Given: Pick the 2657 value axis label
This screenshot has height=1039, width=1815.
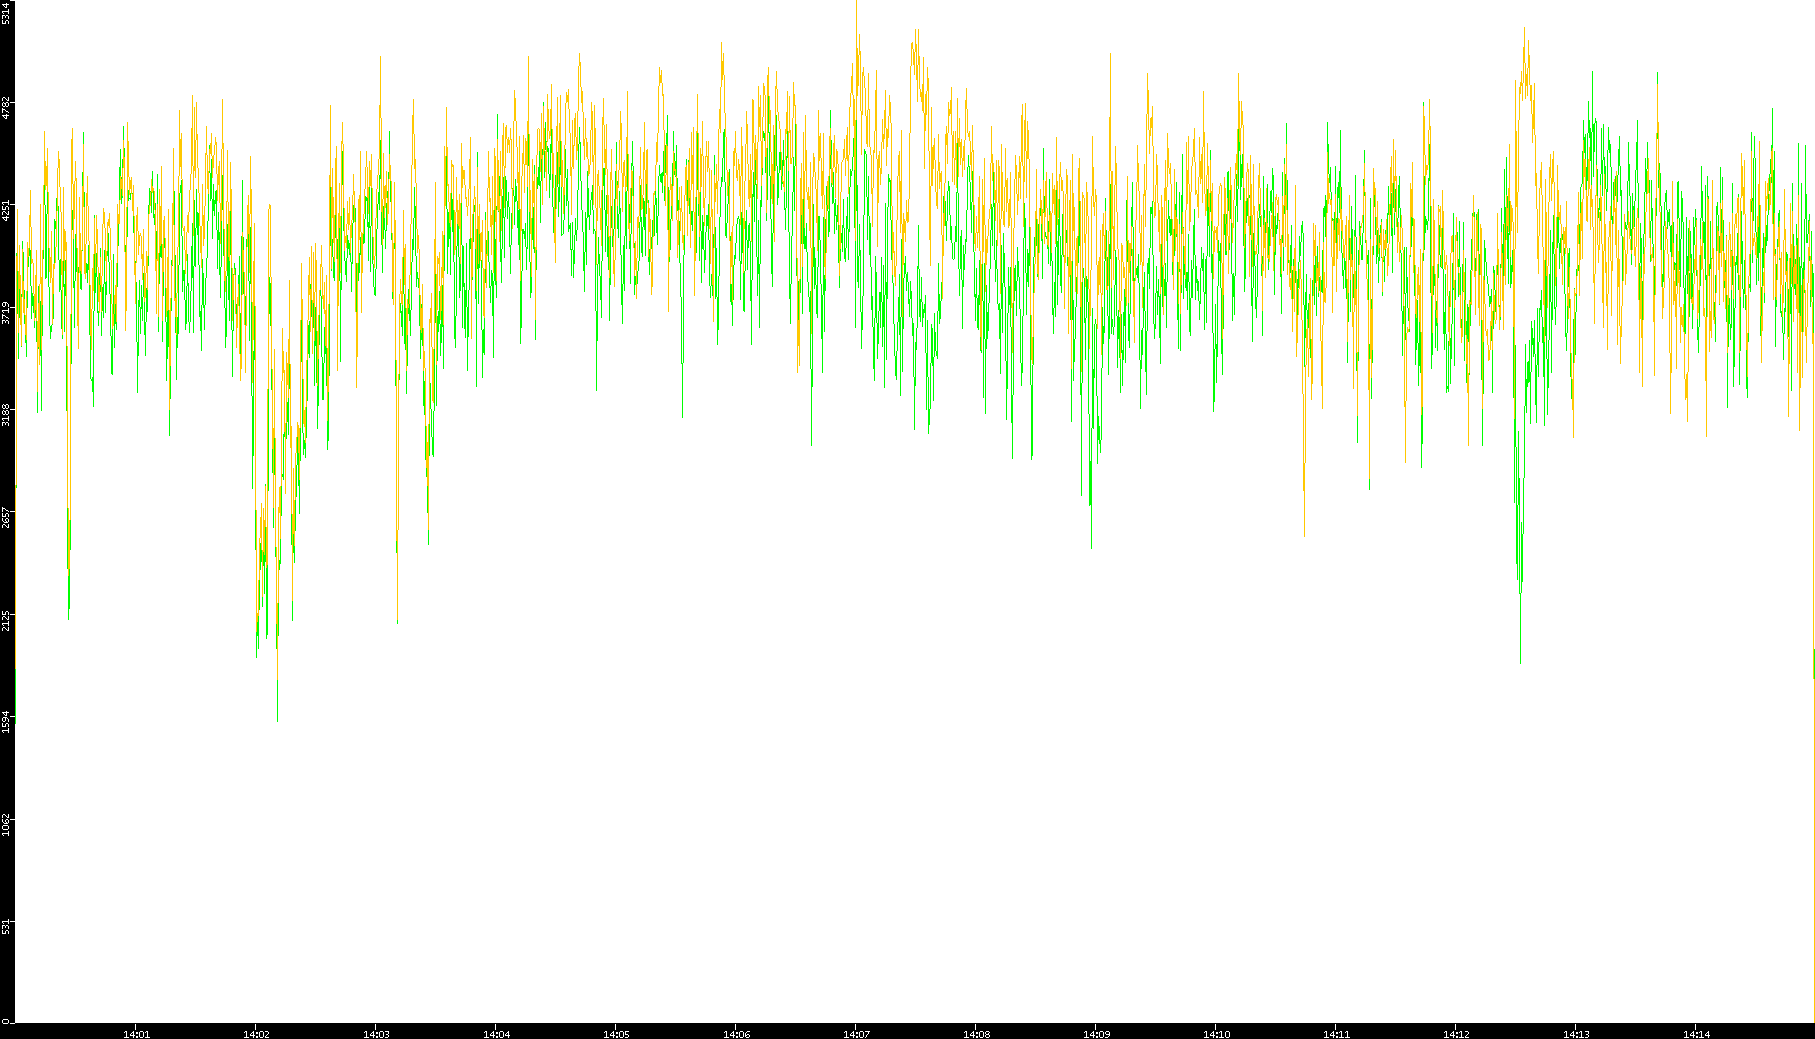Looking at the screenshot, I should (x=6, y=517).
